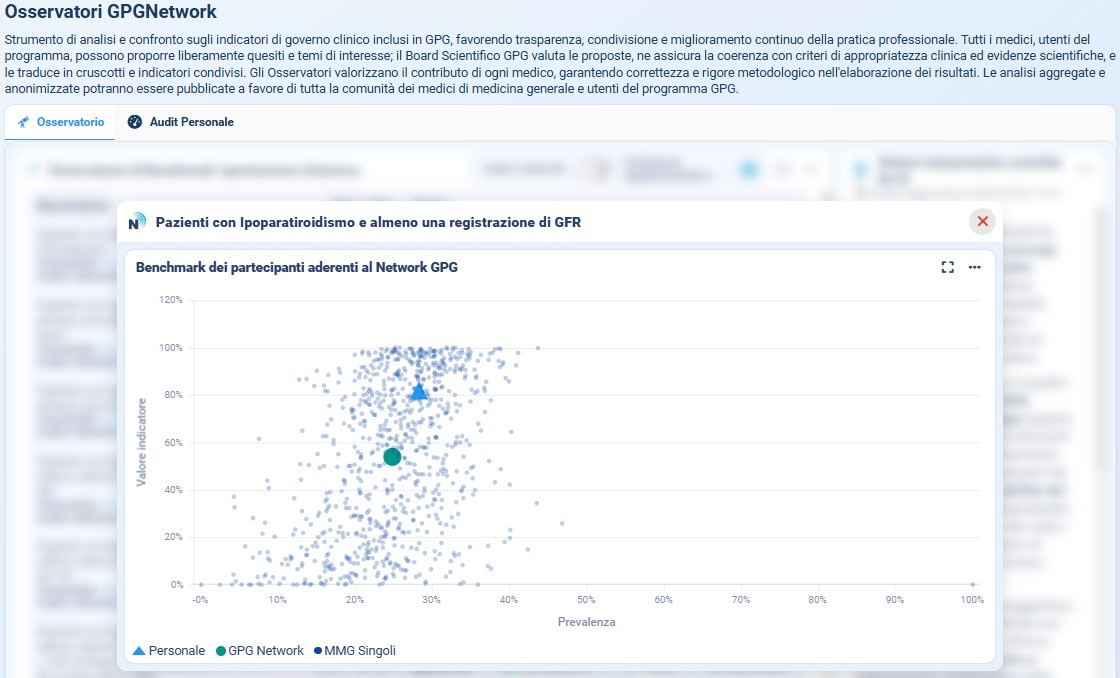The height and width of the screenshot is (678, 1120).
Task: Switch to the Audit Personale tab
Action: click(181, 122)
